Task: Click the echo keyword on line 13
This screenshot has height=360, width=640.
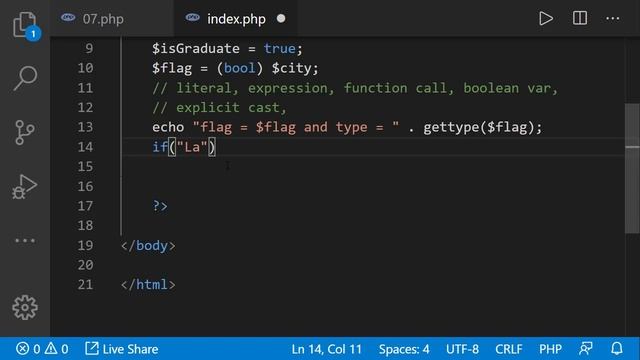Action: pyautogui.click(x=168, y=127)
